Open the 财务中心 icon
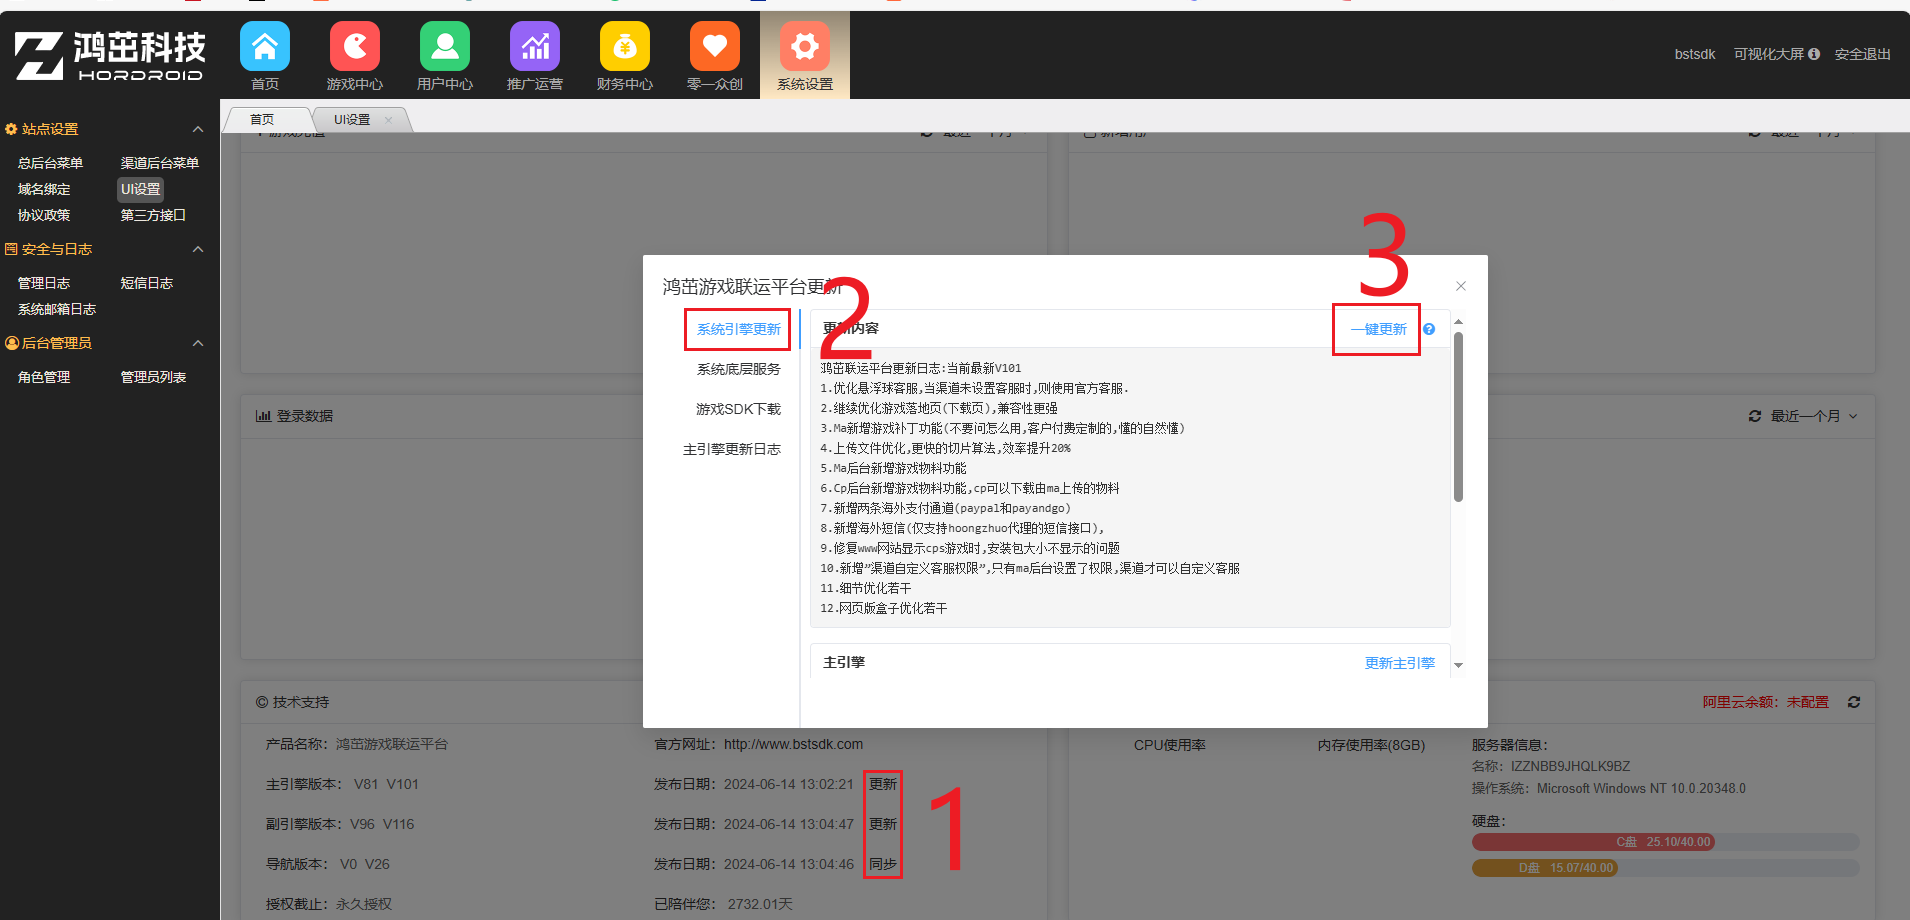 (625, 47)
